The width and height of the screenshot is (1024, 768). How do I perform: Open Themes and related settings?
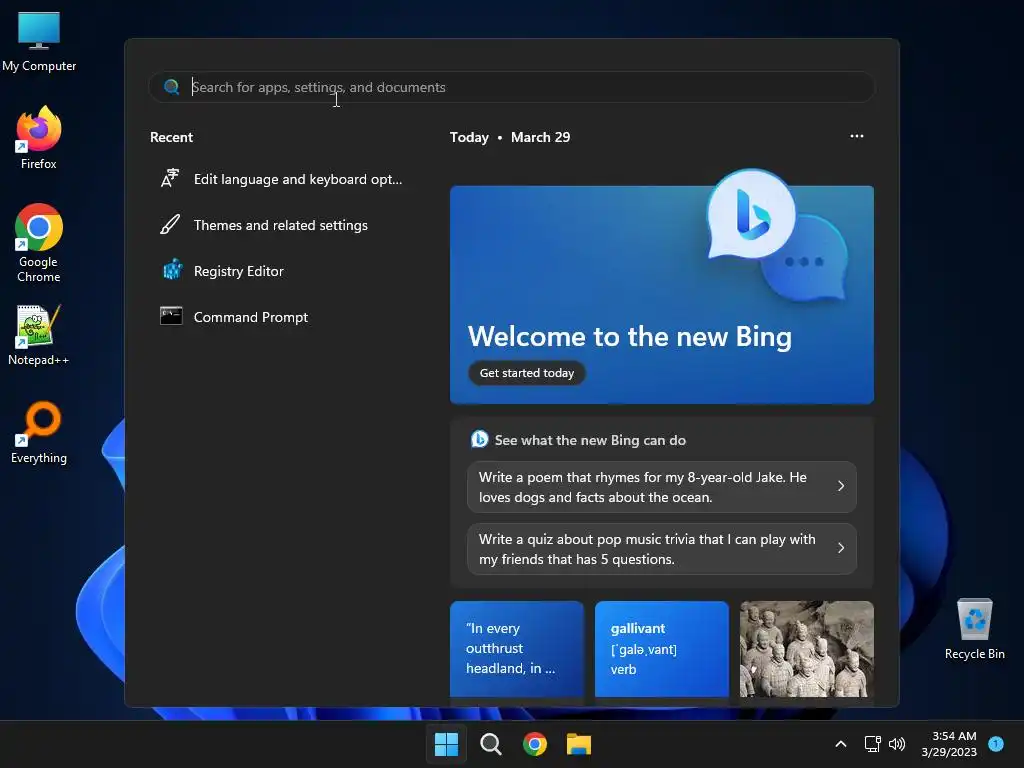pyautogui.click(x=282, y=225)
